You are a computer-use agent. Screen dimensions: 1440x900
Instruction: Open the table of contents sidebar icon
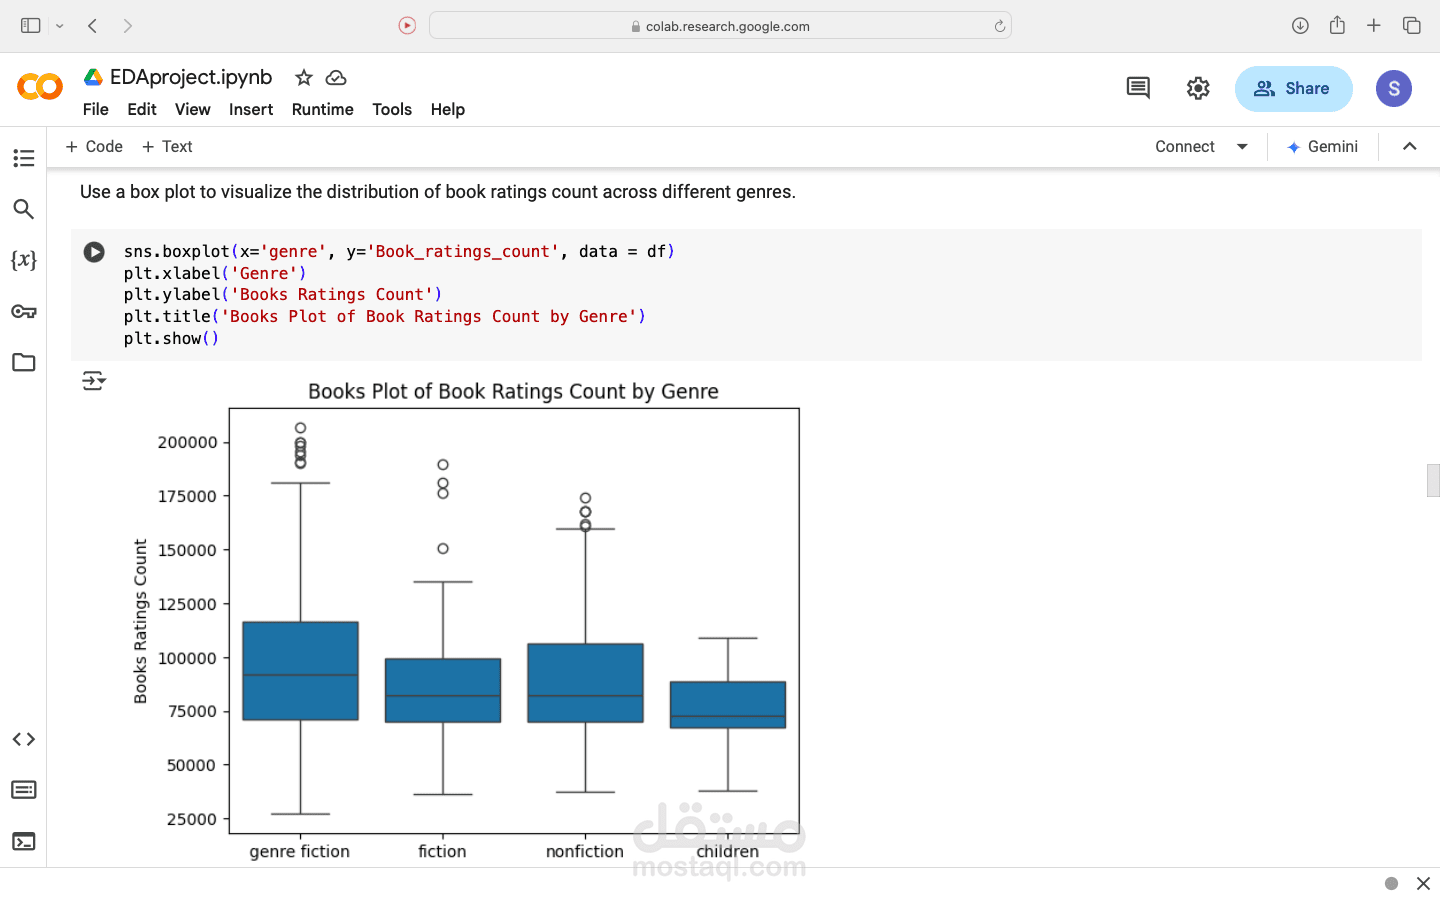tap(24, 158)
